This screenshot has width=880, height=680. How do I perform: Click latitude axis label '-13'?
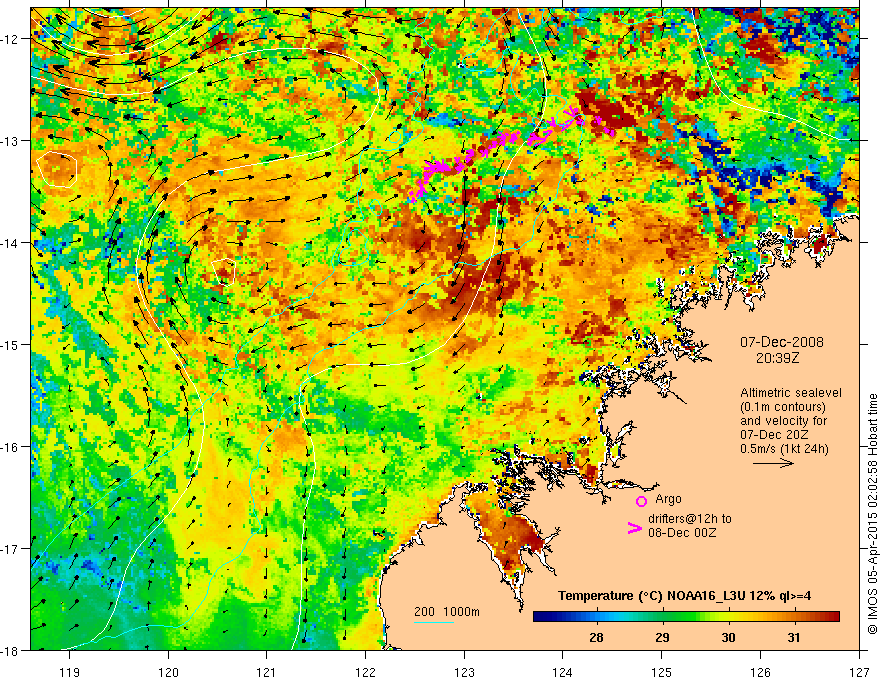click(11, 141)
